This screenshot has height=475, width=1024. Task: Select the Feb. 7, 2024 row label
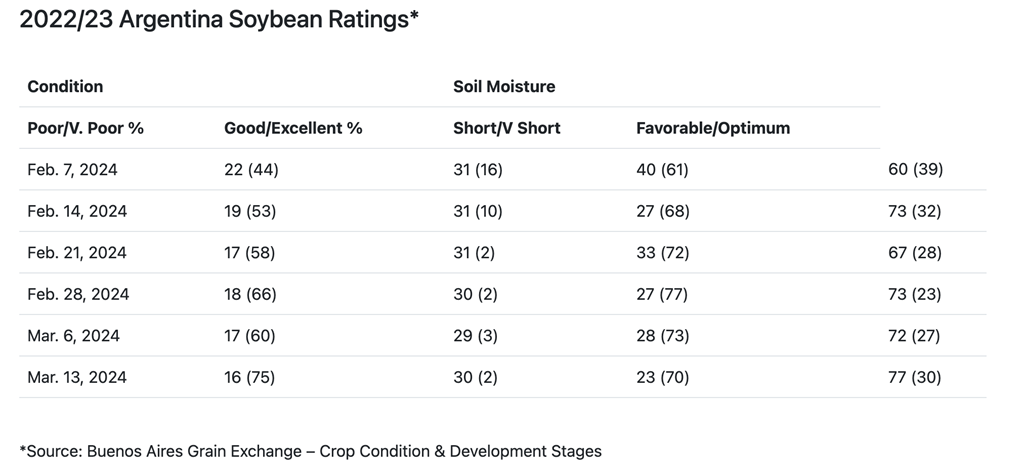tap(72, 170)
